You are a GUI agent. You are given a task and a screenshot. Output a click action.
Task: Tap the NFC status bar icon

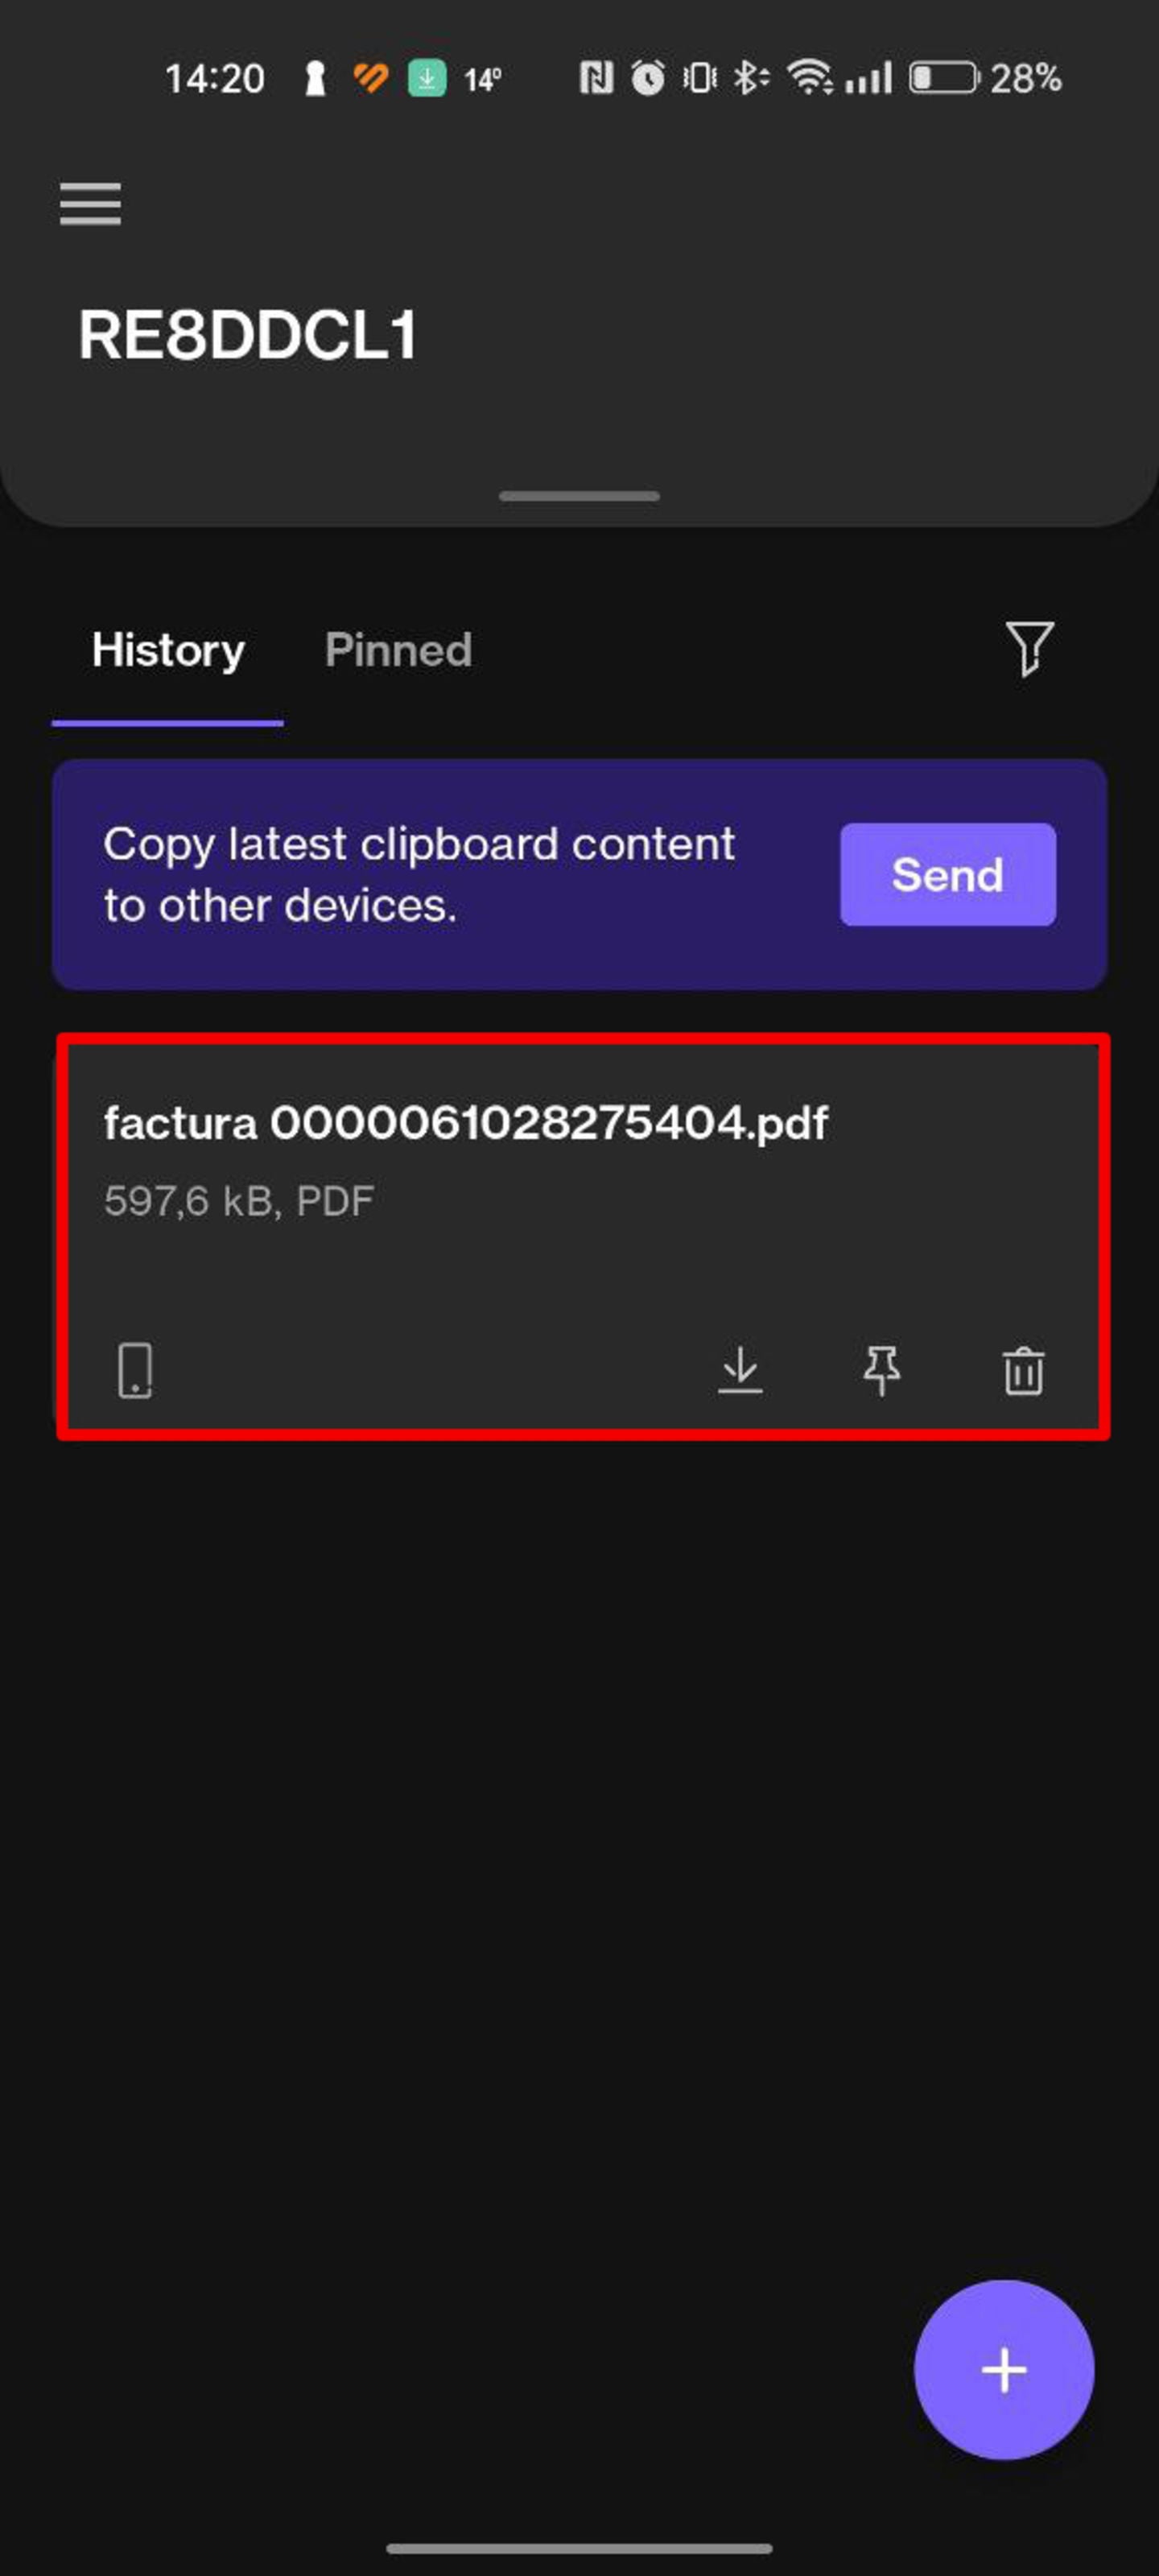click(596, 78)
